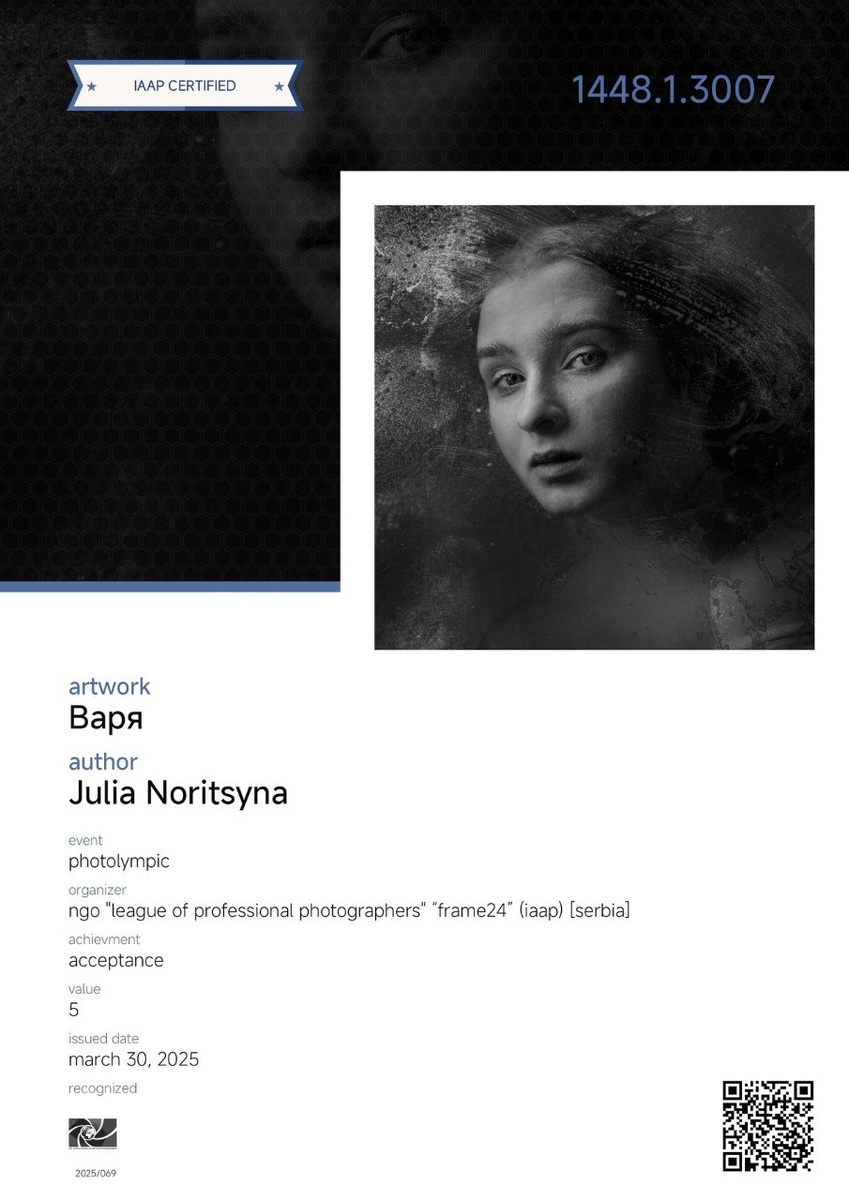Click the IAAP CERTIFIED ribbon badge
This screenshot has width=849, height=1200.
[x=185, y=86]
